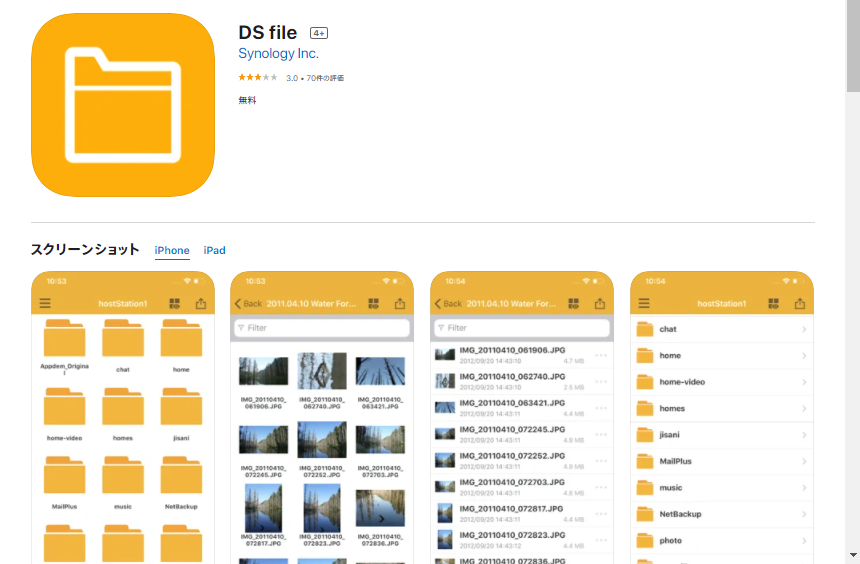Click share icon in third screenshot
Image resolution: width=860 pixels, height=564 pixels.
(x=600, y=303)
